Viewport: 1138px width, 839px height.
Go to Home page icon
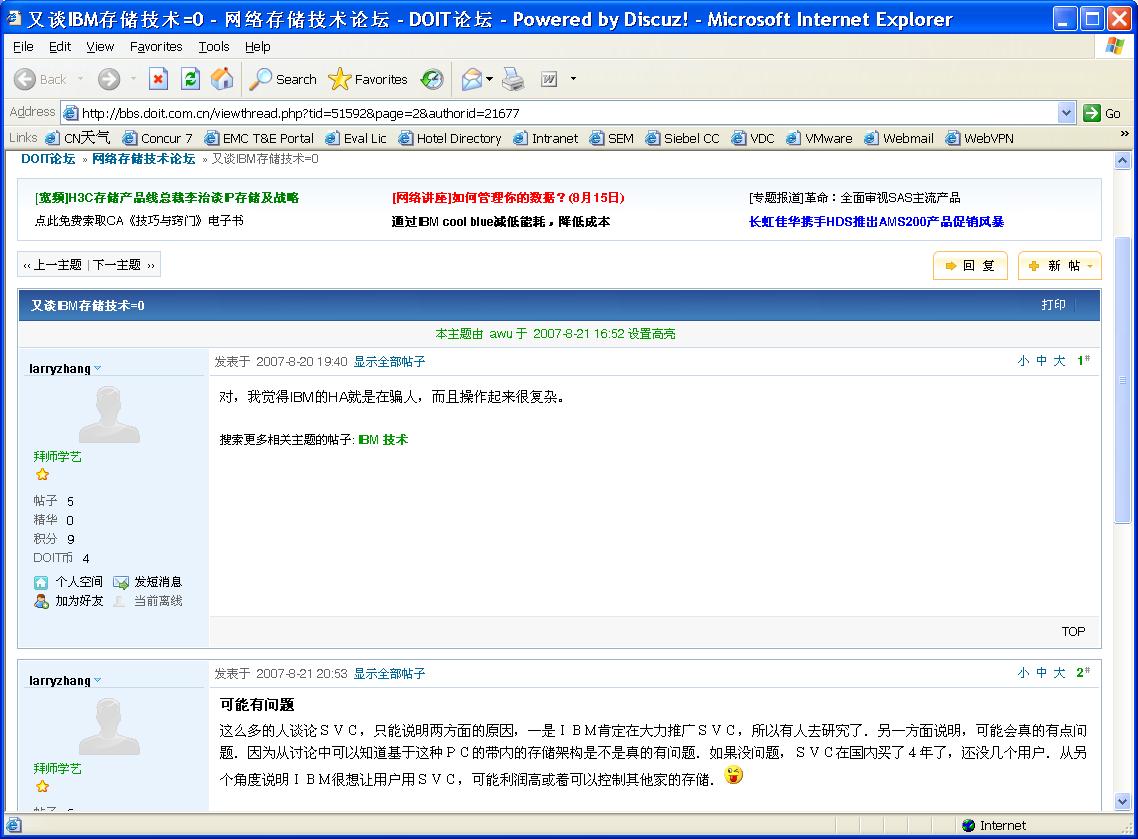tap(222, 79)
